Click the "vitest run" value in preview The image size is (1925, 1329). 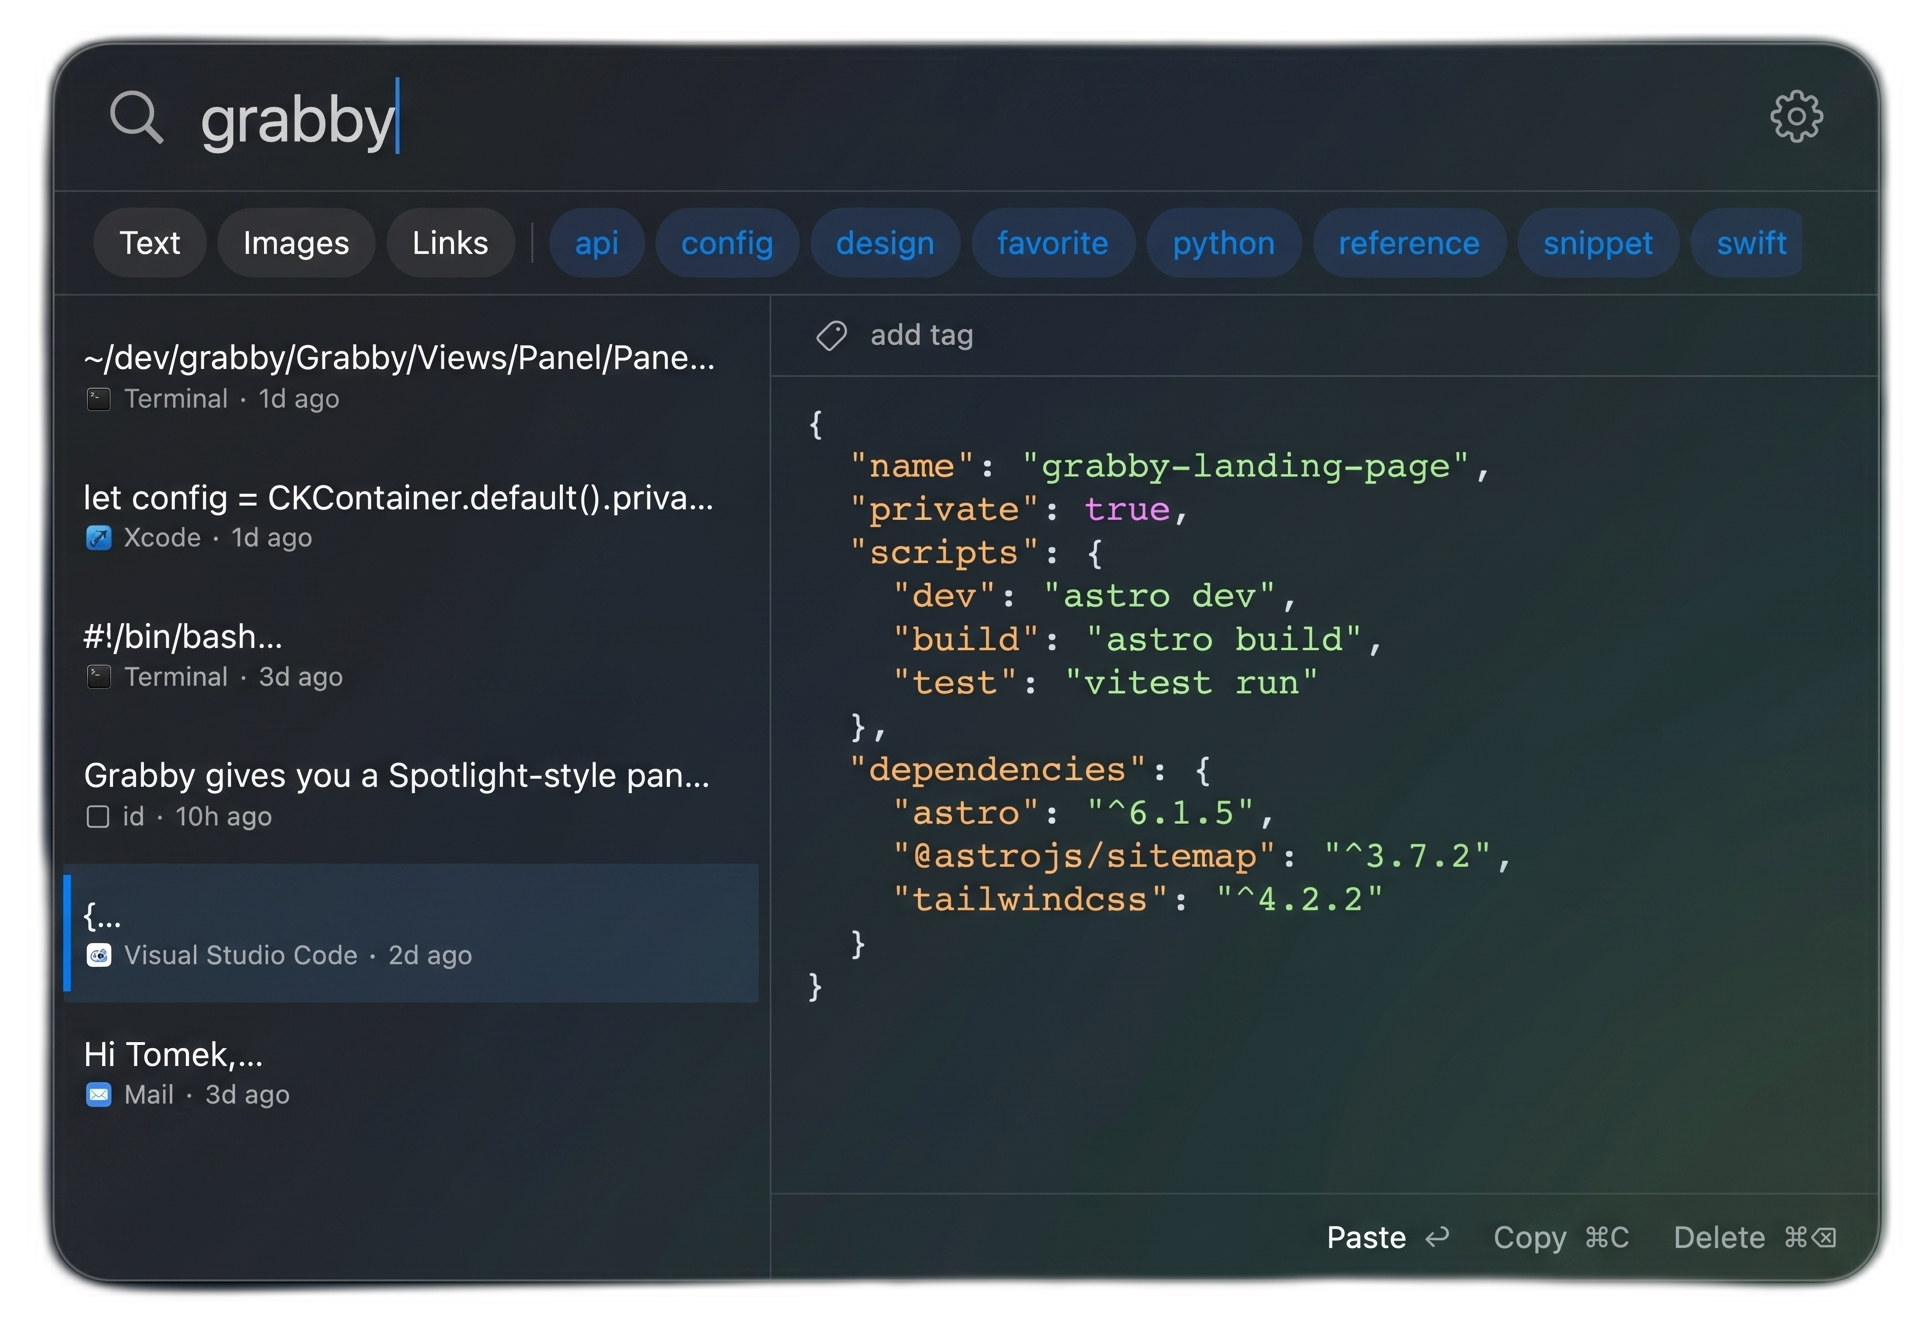tap(1191, 683)
